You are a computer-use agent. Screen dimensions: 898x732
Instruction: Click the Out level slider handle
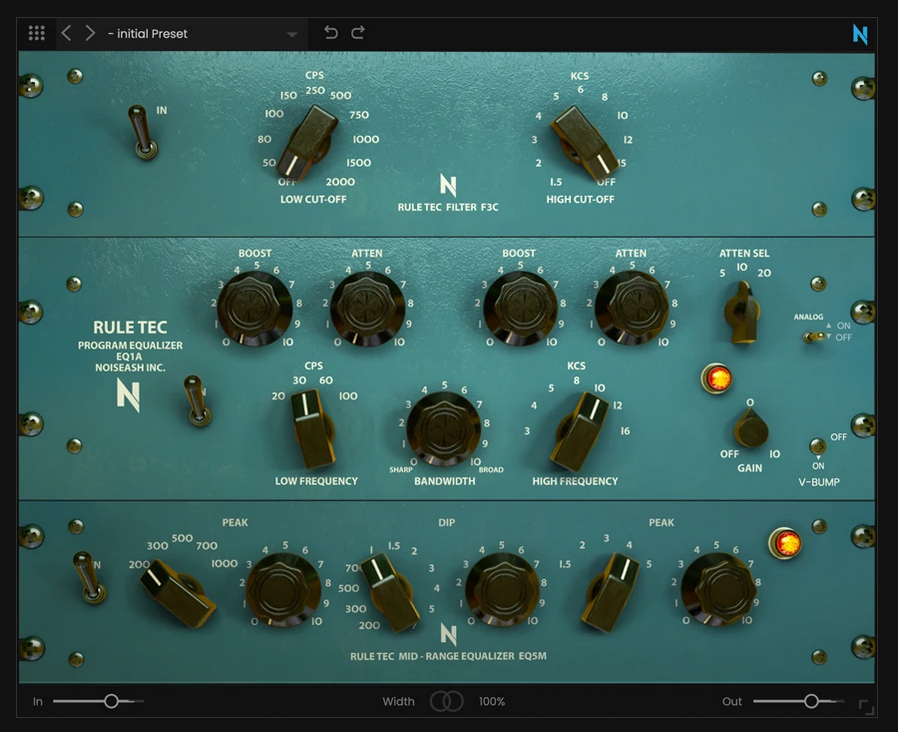click(811, 701)
